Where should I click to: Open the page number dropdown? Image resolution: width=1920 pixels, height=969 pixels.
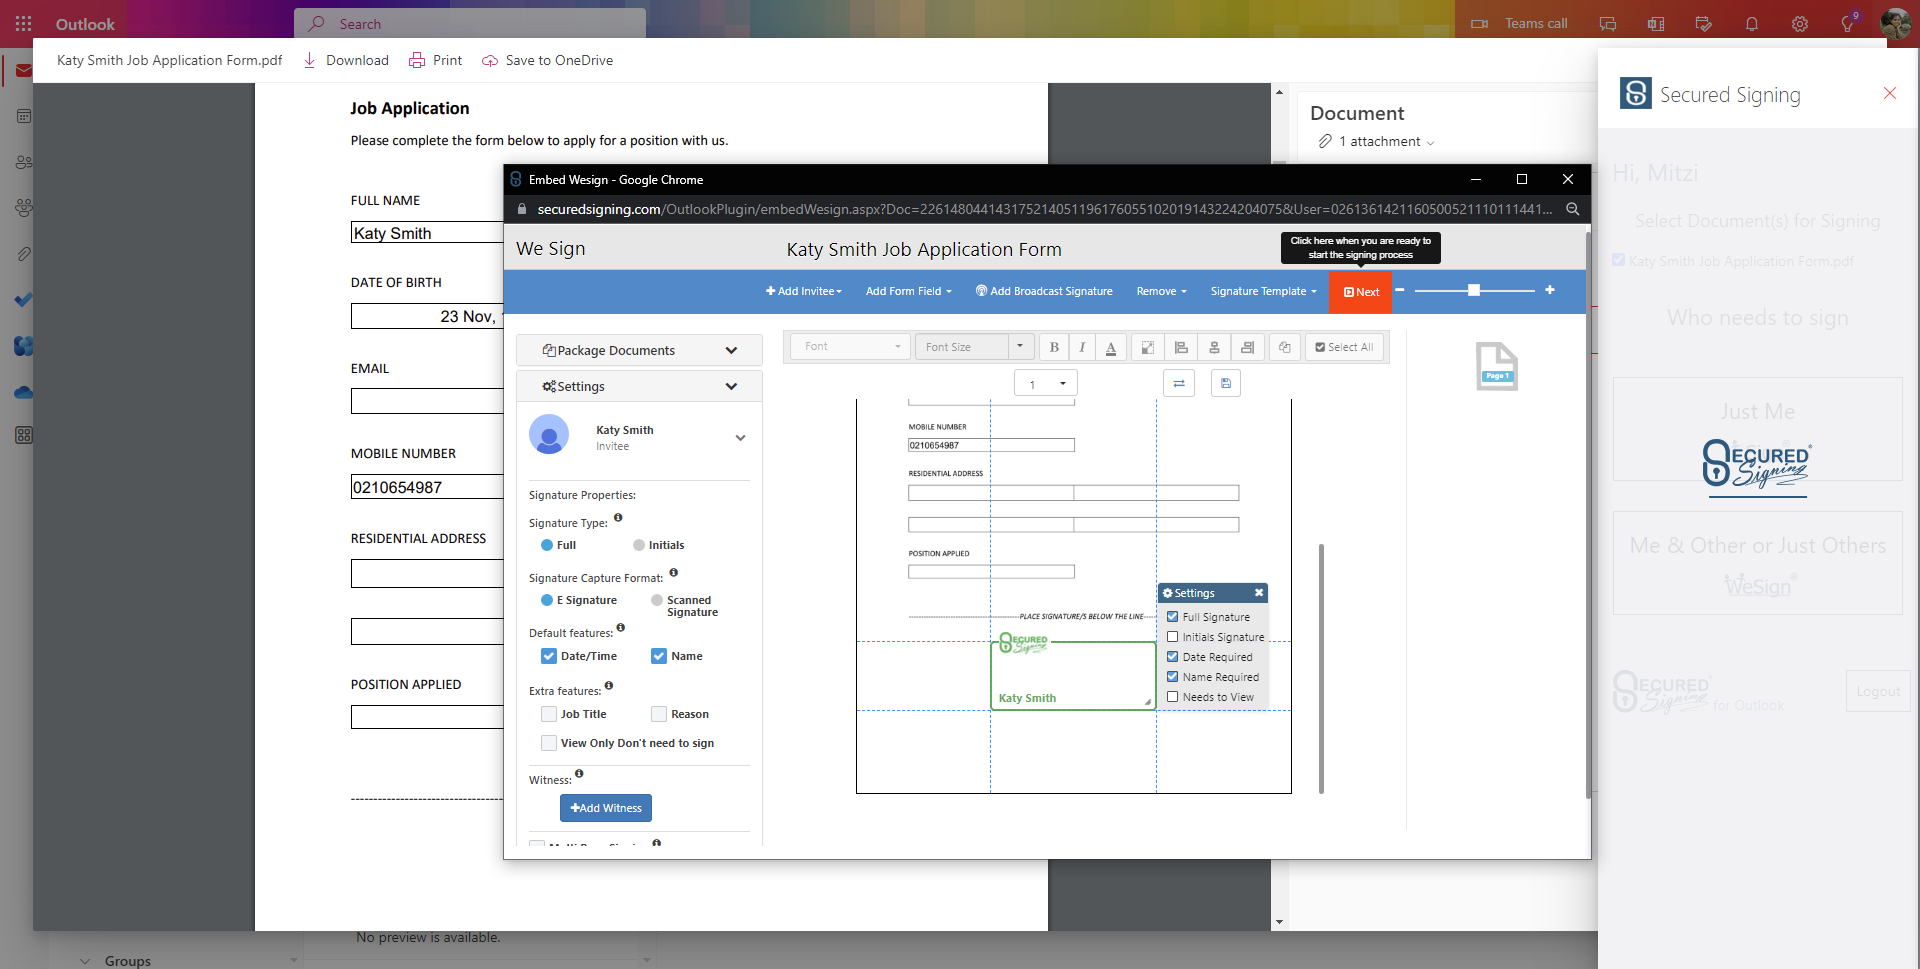(1046, 384)
